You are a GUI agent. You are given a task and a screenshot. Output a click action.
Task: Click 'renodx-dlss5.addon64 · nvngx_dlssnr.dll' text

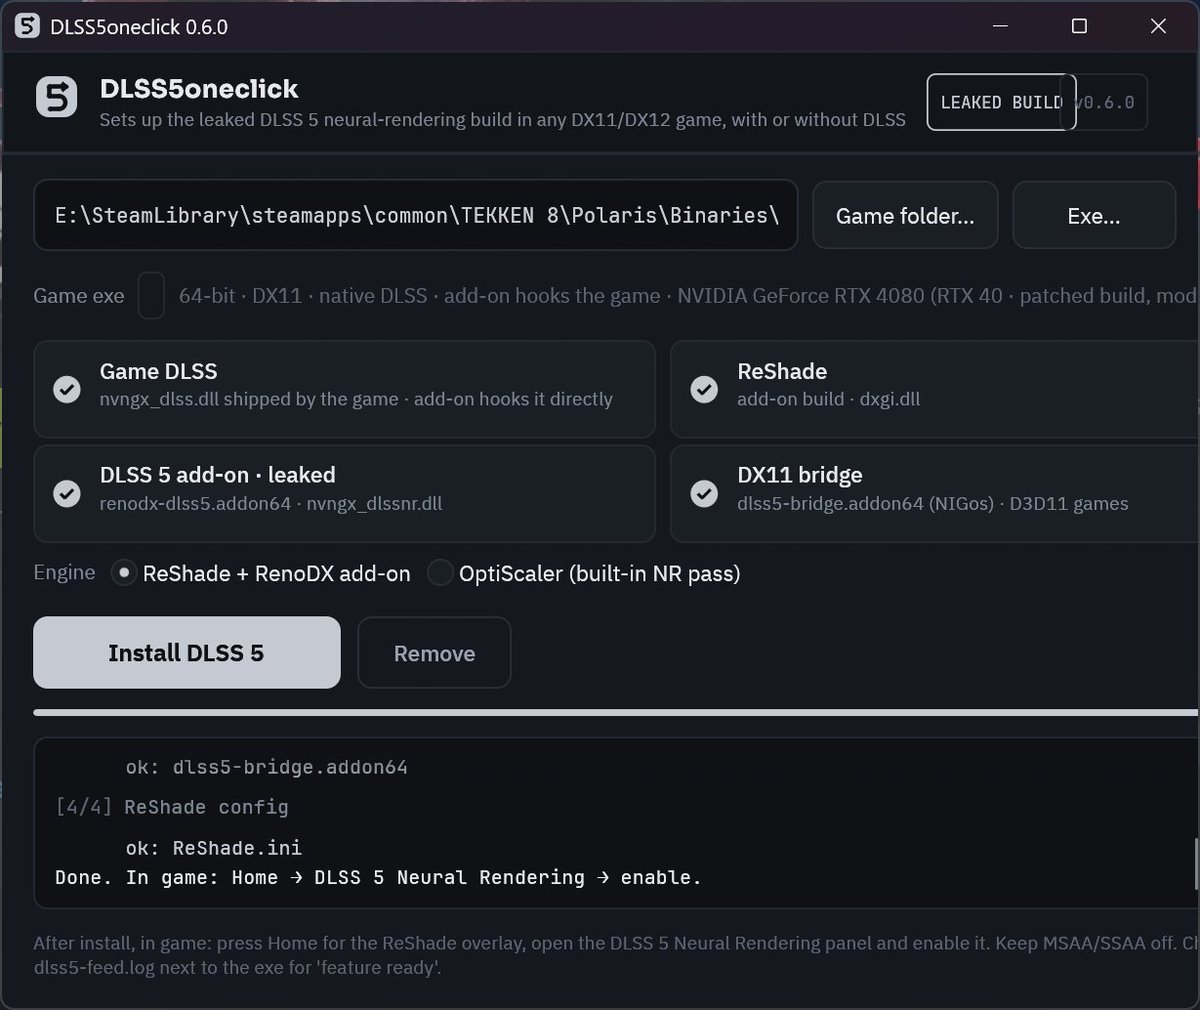click(271, 503)
